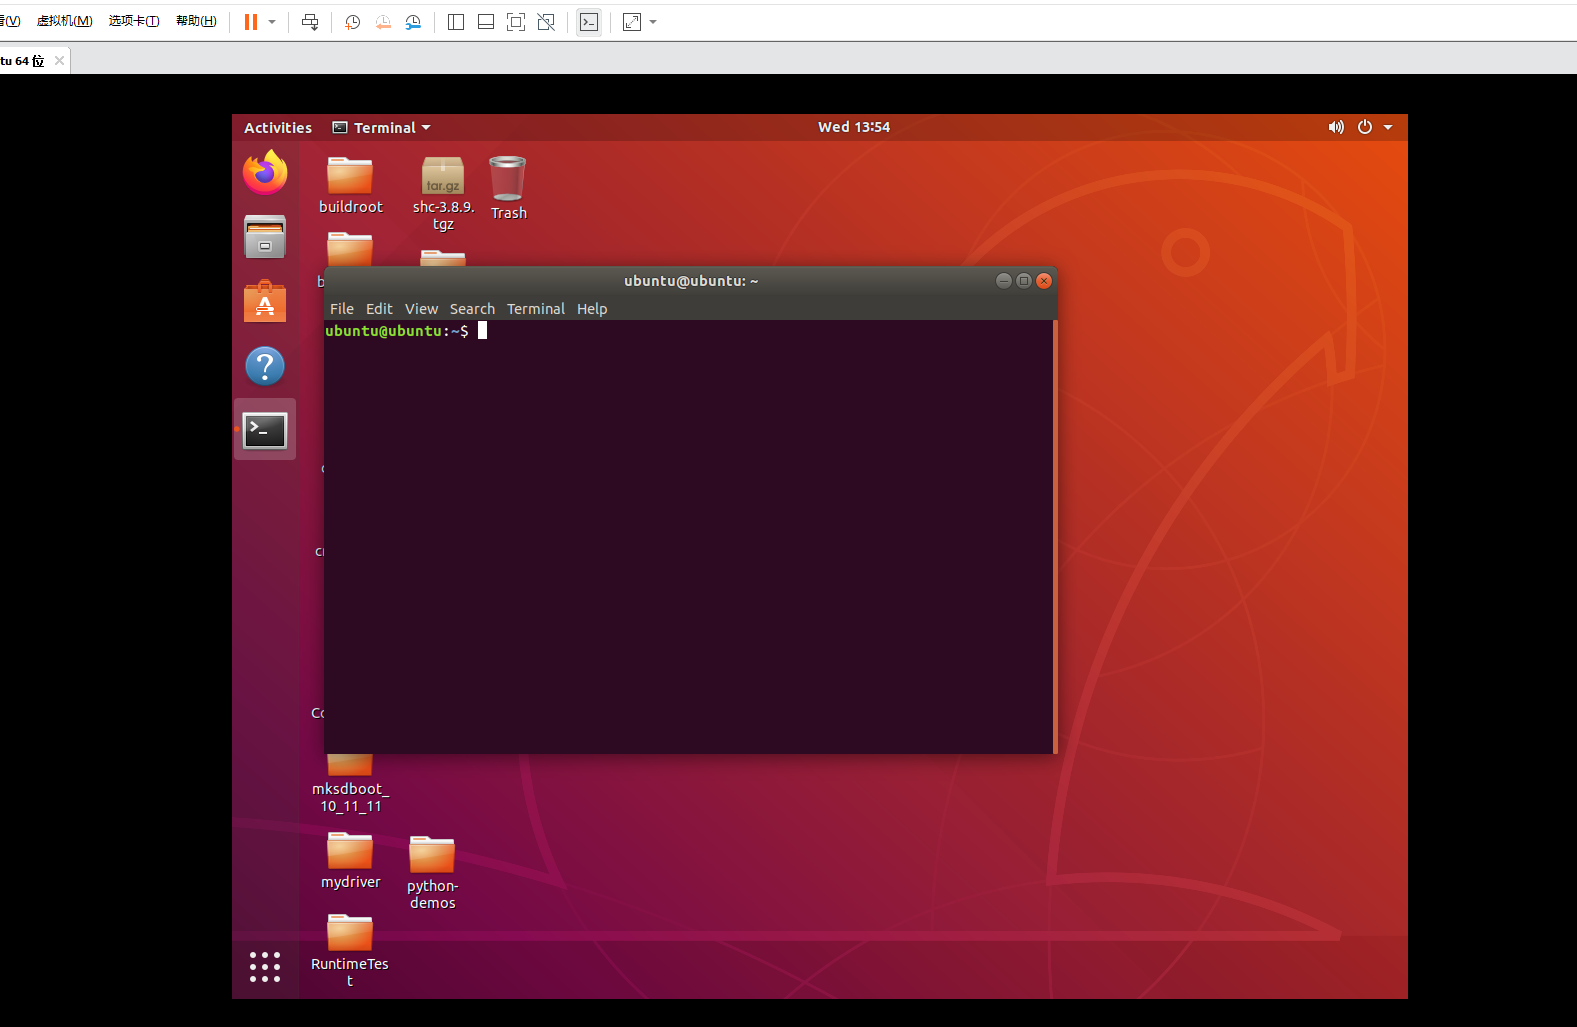The image size is (1577, 1027).
Task: Toggle the console view icon in the VMware toolbar
Action: click(589, 22)
